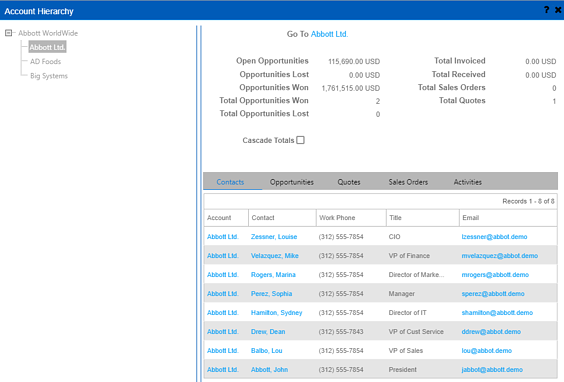564x382 pixels.
Task: Open contact Zessner, Louise
Action: tap(274, 237)
